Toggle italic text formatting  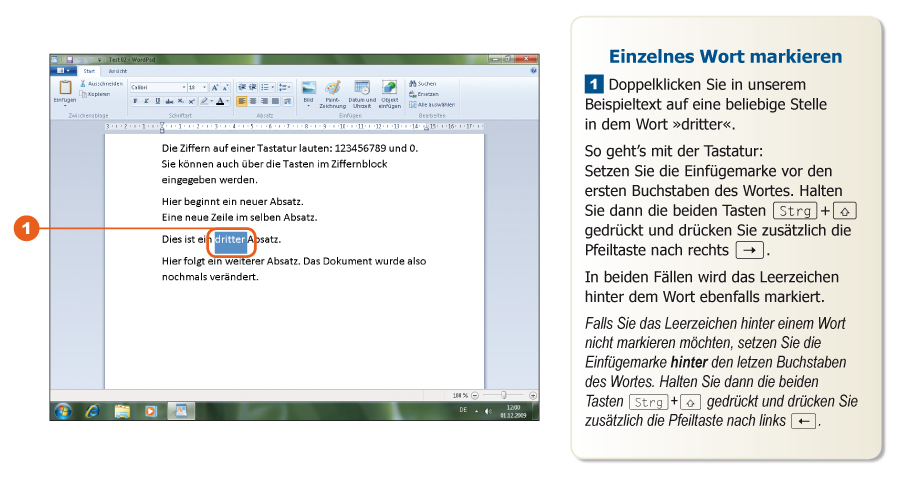coord(146,101)
